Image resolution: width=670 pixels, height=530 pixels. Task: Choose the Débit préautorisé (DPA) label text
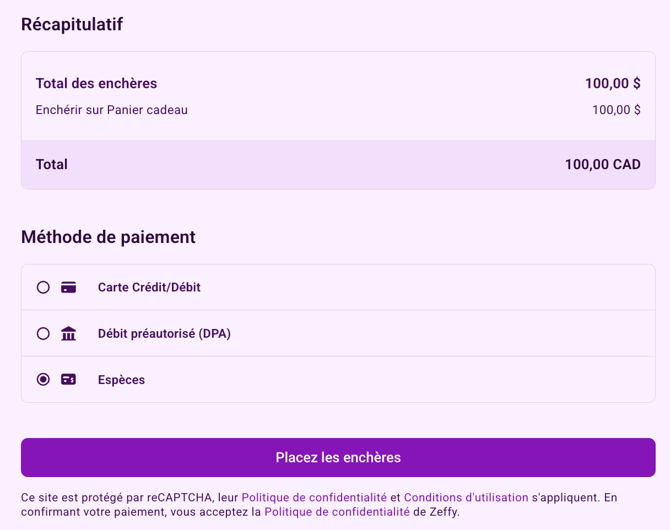coord(164,333)
